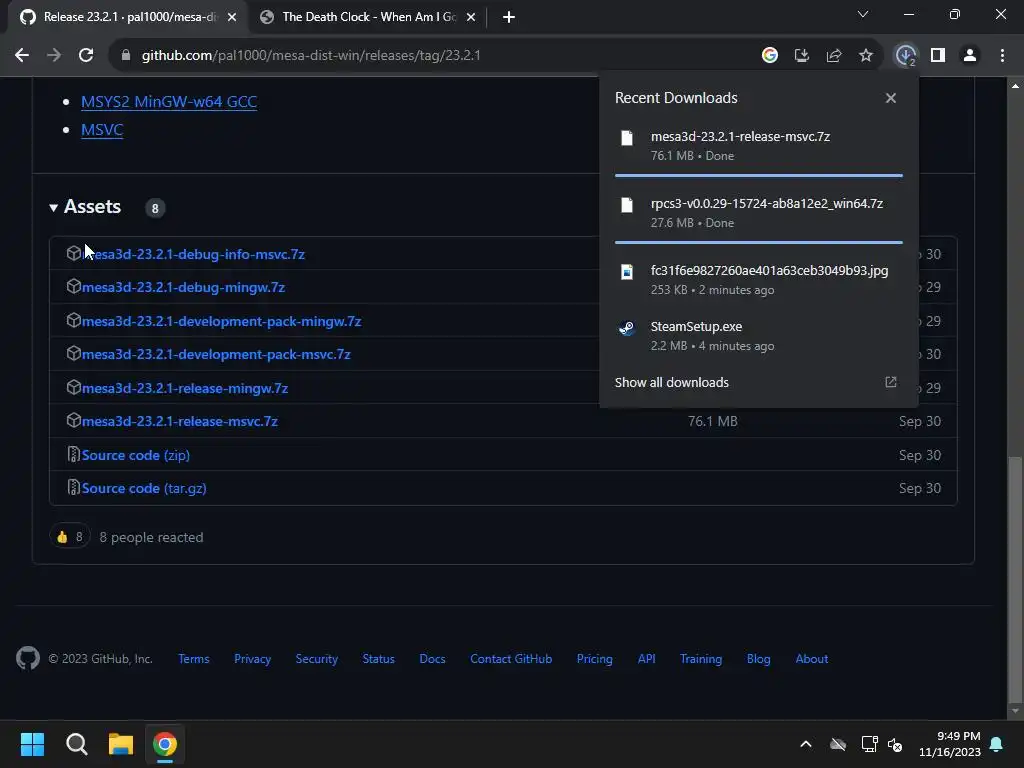Click the Chrome taskbar icon
Image resolution: width=1024 pixels, height=768 pixels.
tap(165, 744)
